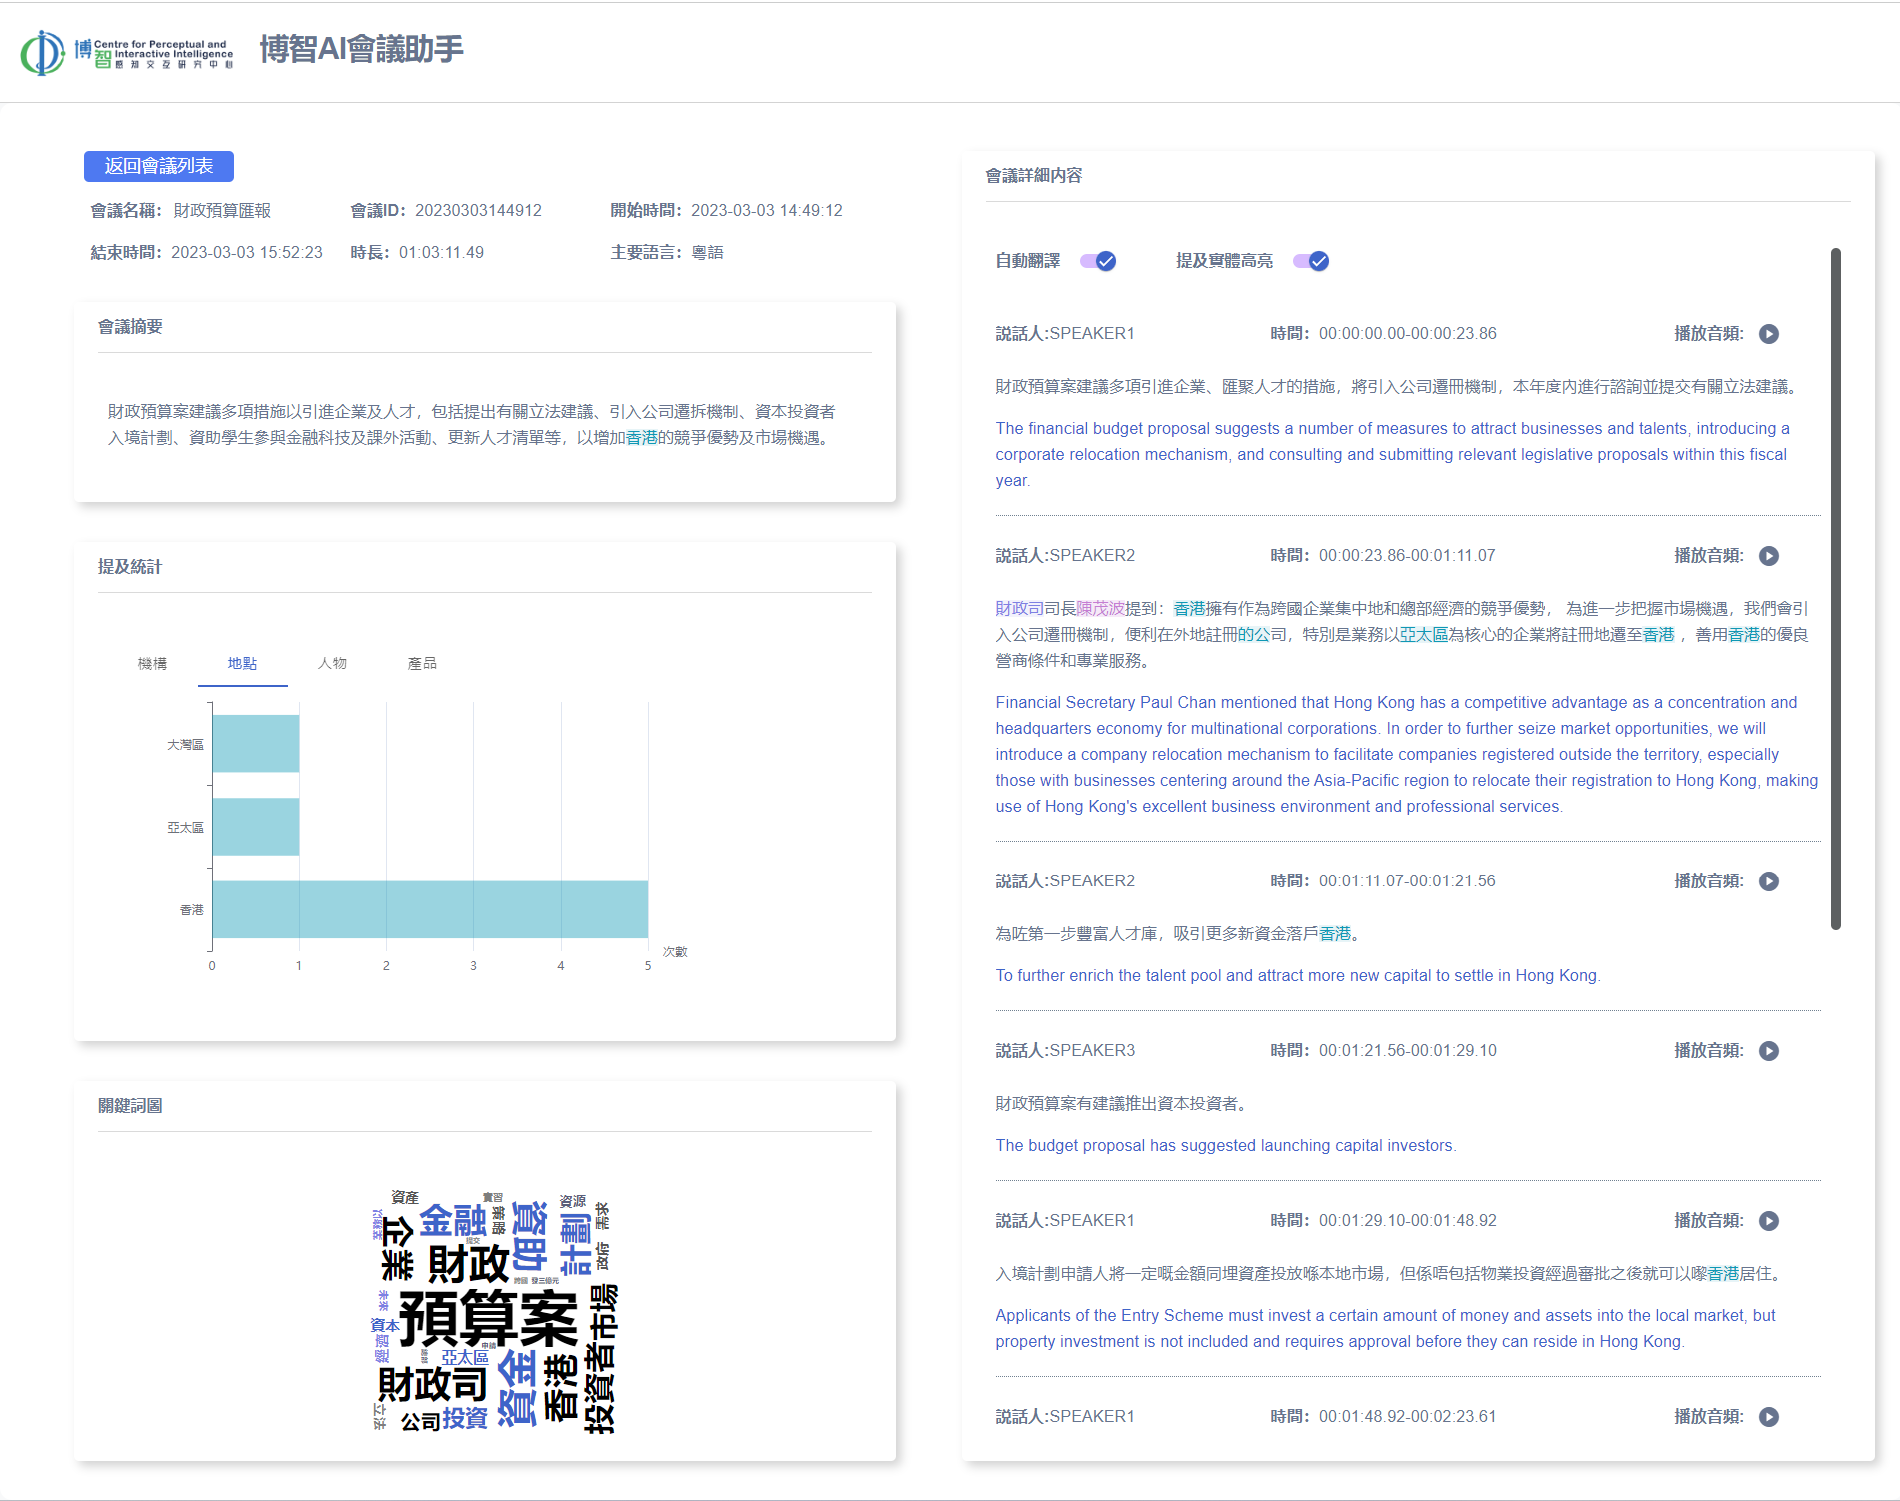Play audio for SPEAKER2 segment starting 00:00:23.86
The image size is (1900, 1501).
(x=1768, y=556)
